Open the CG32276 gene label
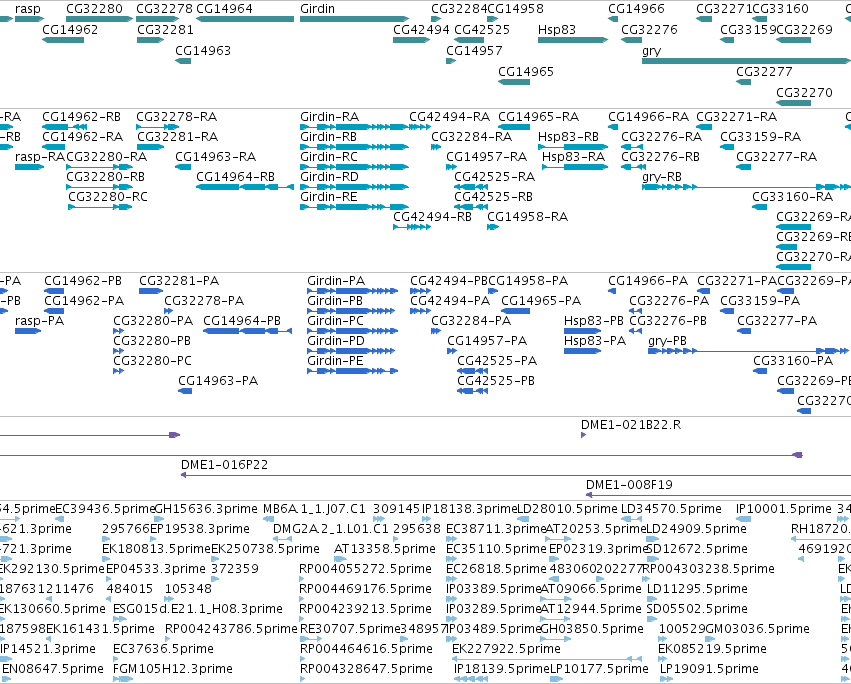 pyautogui.click(x=649, y=29)
